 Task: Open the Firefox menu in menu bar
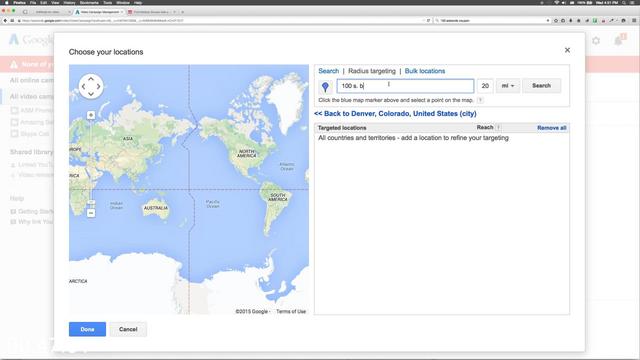(x=19, y=2)
